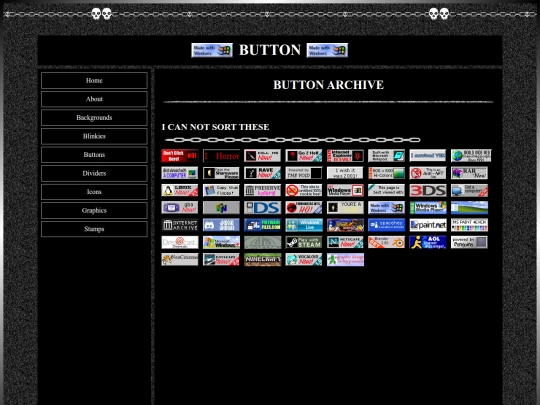Click the red "Don't Click Here" badge

tap(180, 156)
